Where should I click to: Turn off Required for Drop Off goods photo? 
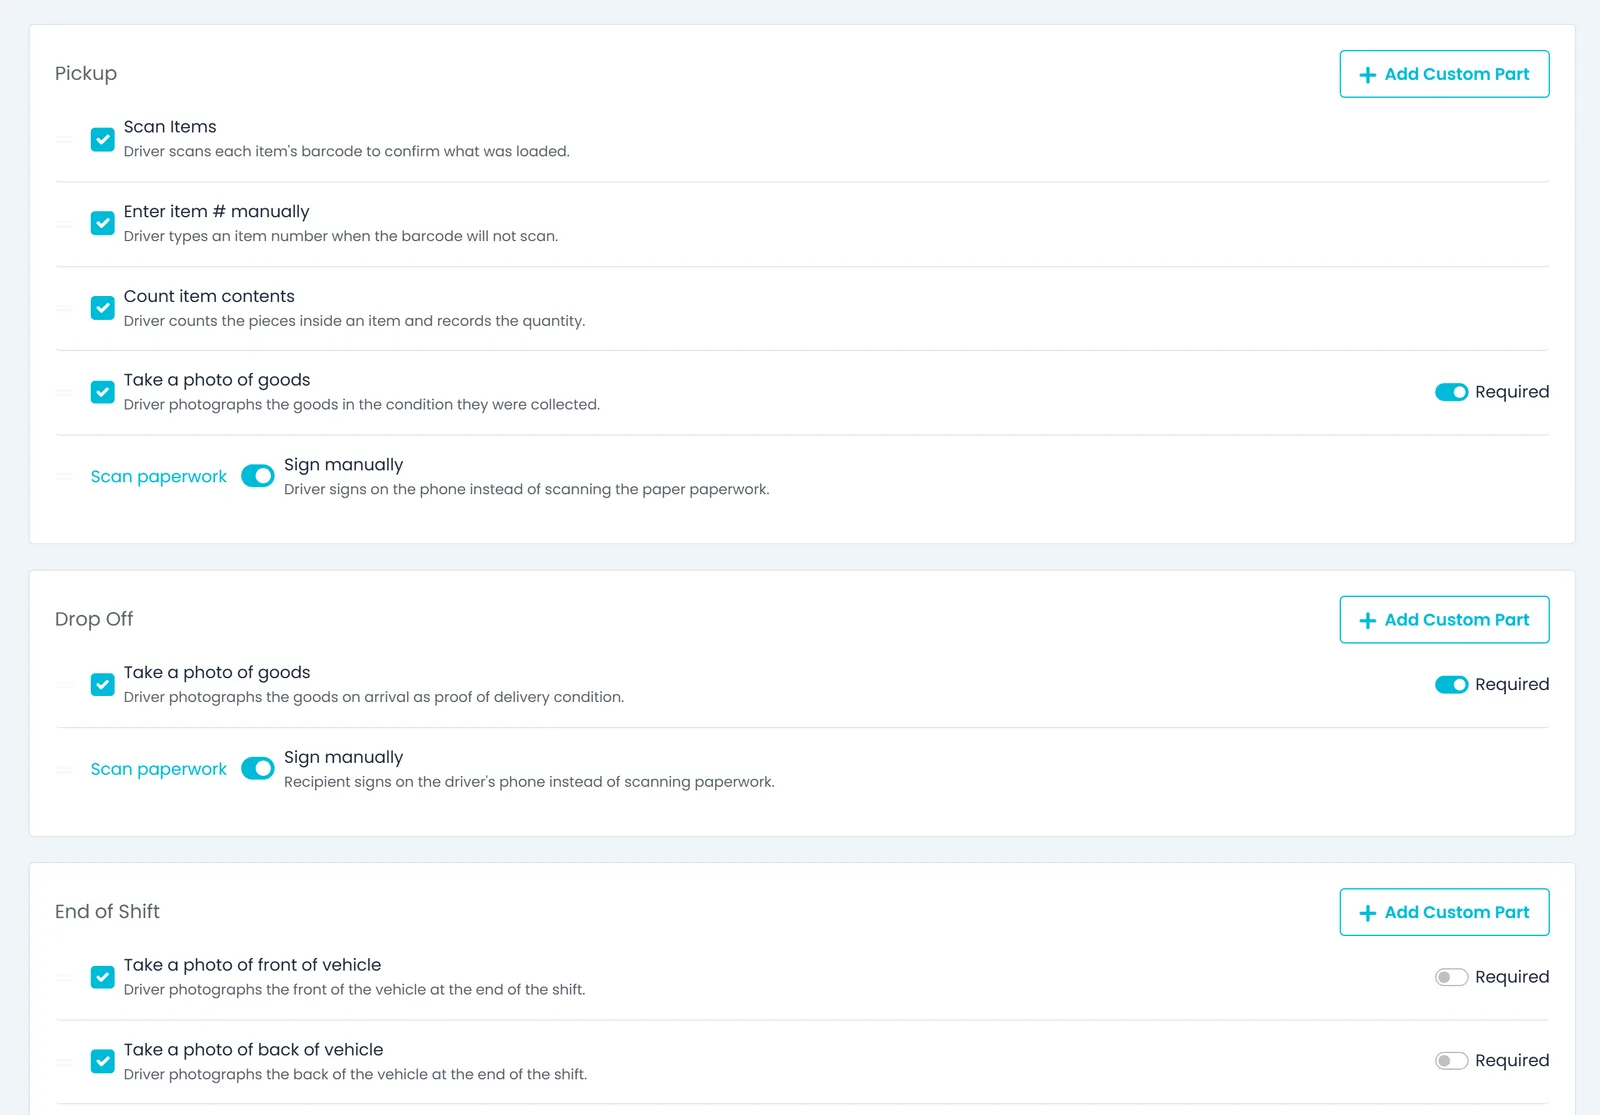click(1451, 685)
